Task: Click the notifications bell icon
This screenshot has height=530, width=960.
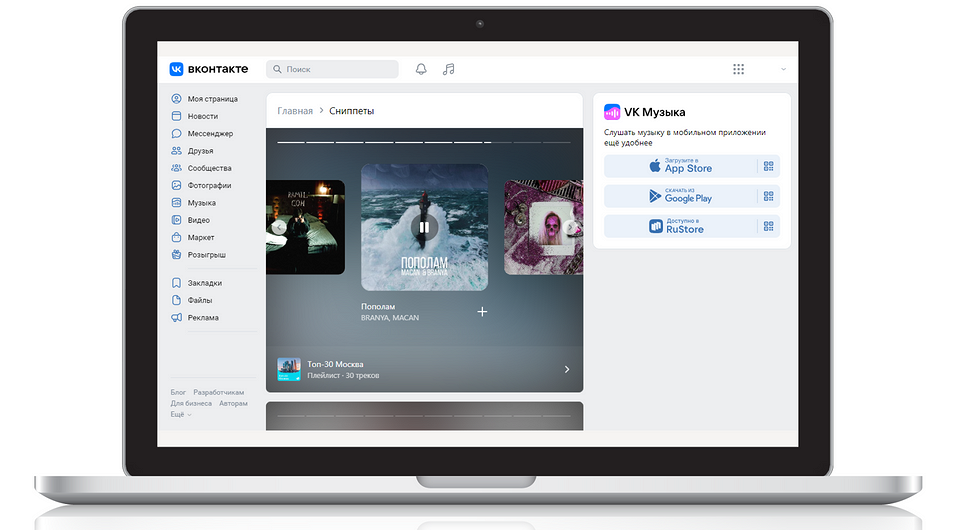Action: point(421,69)
